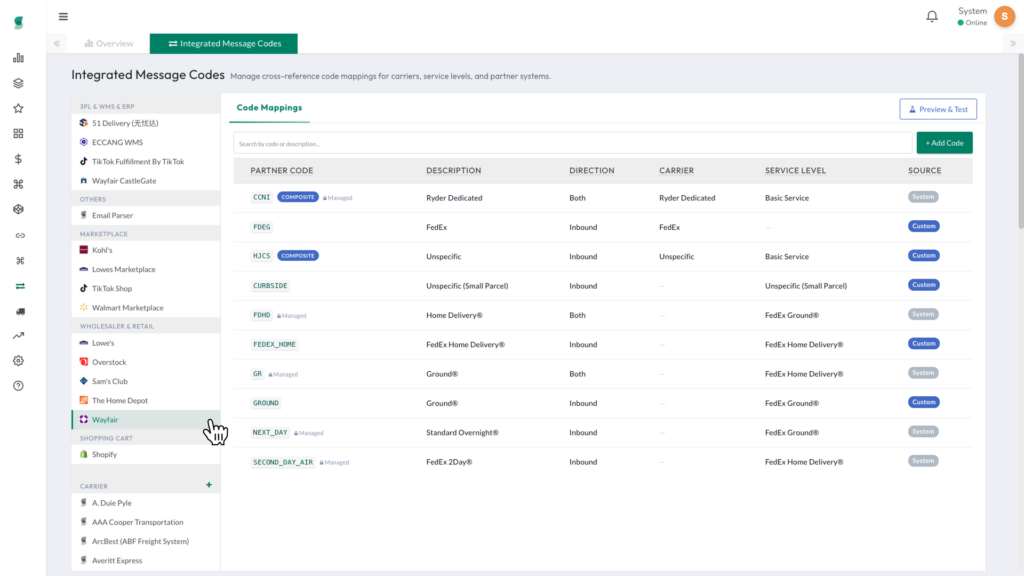The width and height of the screenshot is (1024, 576).
Task: Select TikTok Shop marketplace
Action: pyautogui.click(x=146, y=289)
